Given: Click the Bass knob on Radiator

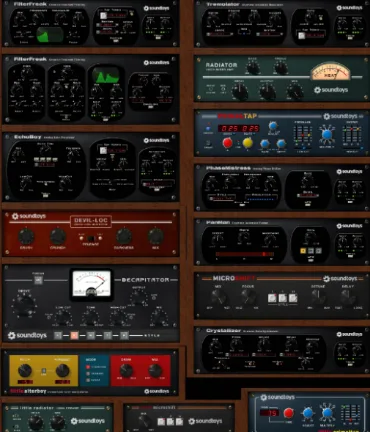Looking at the screenshot, I should tap(253, 68).
